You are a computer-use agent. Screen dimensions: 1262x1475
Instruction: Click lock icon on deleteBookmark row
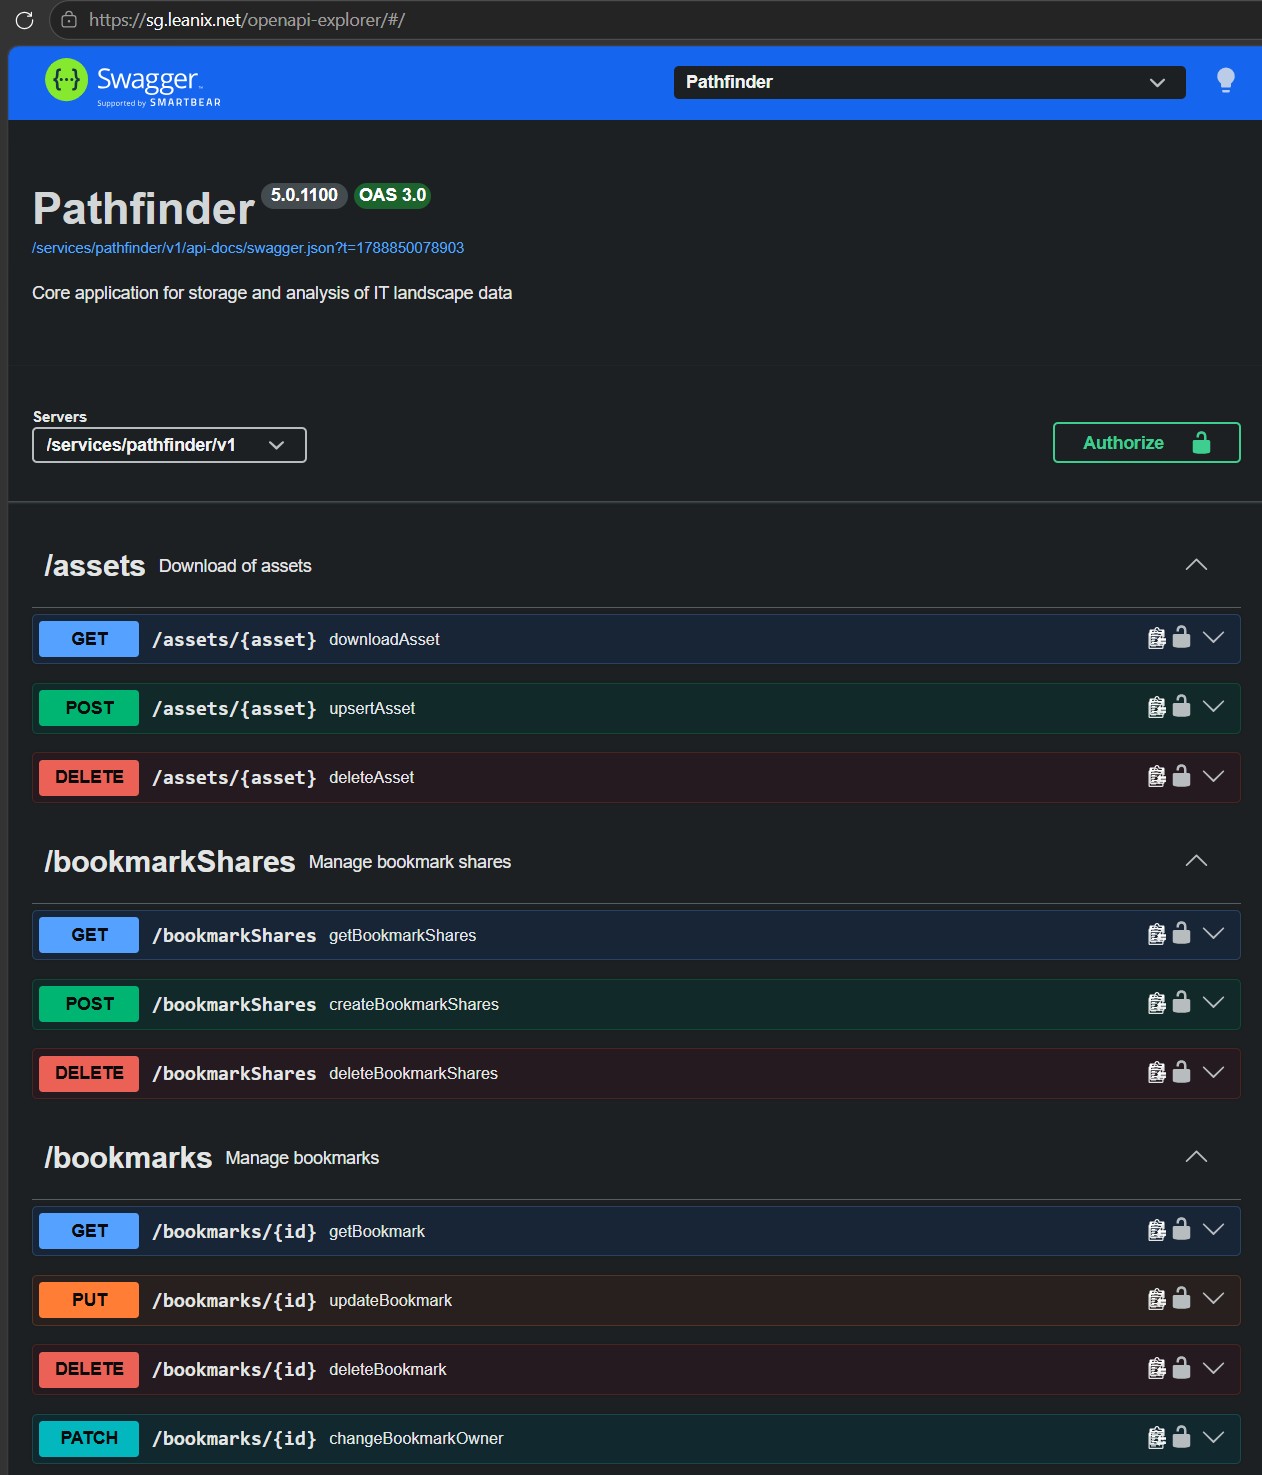tap(1181, 1367)
